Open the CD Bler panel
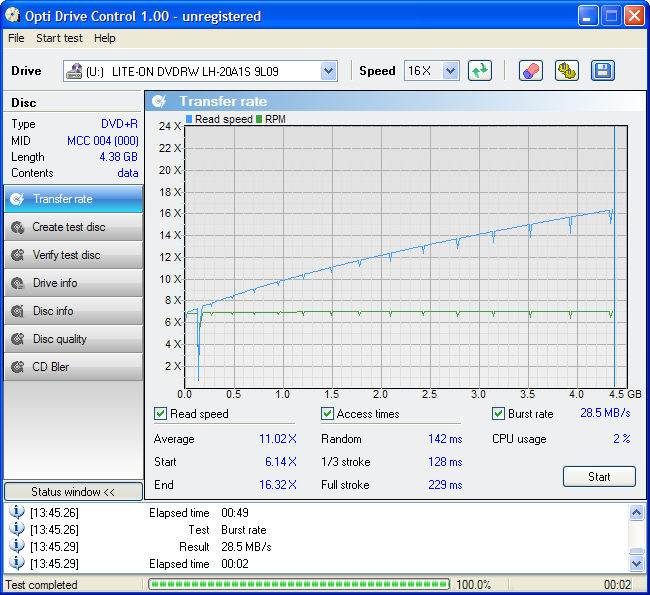650x595 pixels. click(72, 367)
